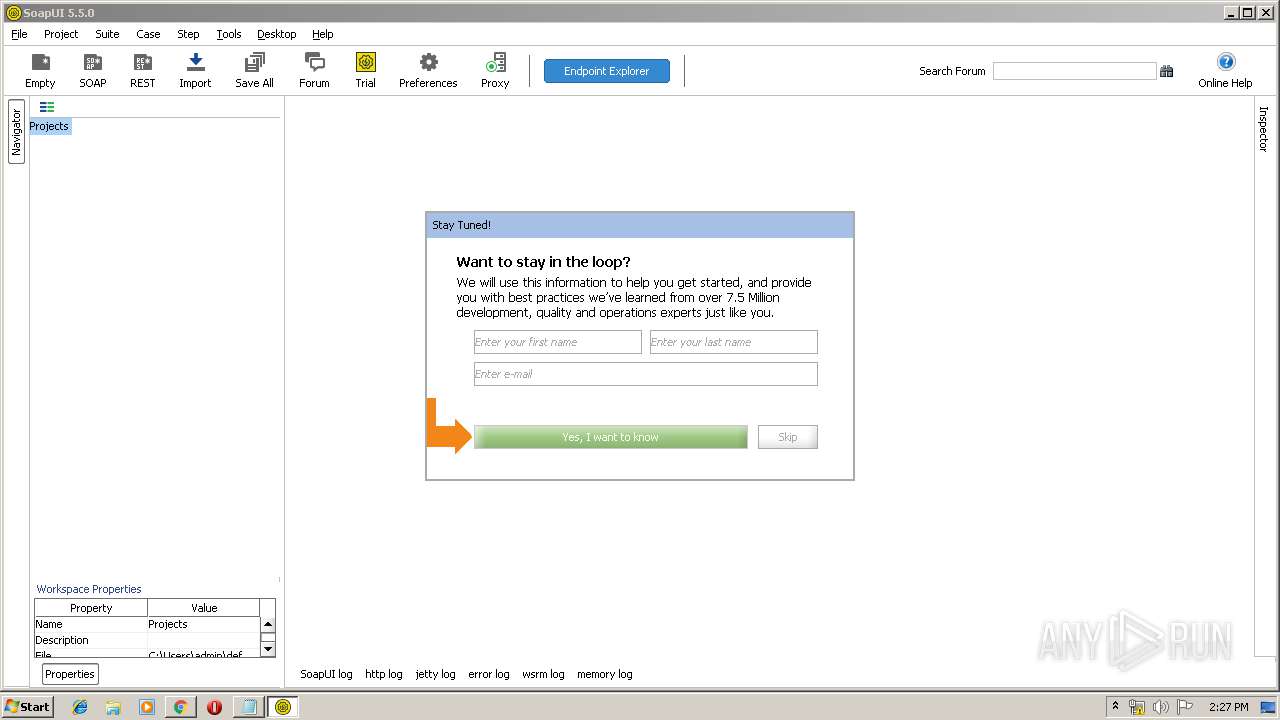Open the Navigator side tab
Viewport: 1280px width, 720px height.
pos(16,133)
